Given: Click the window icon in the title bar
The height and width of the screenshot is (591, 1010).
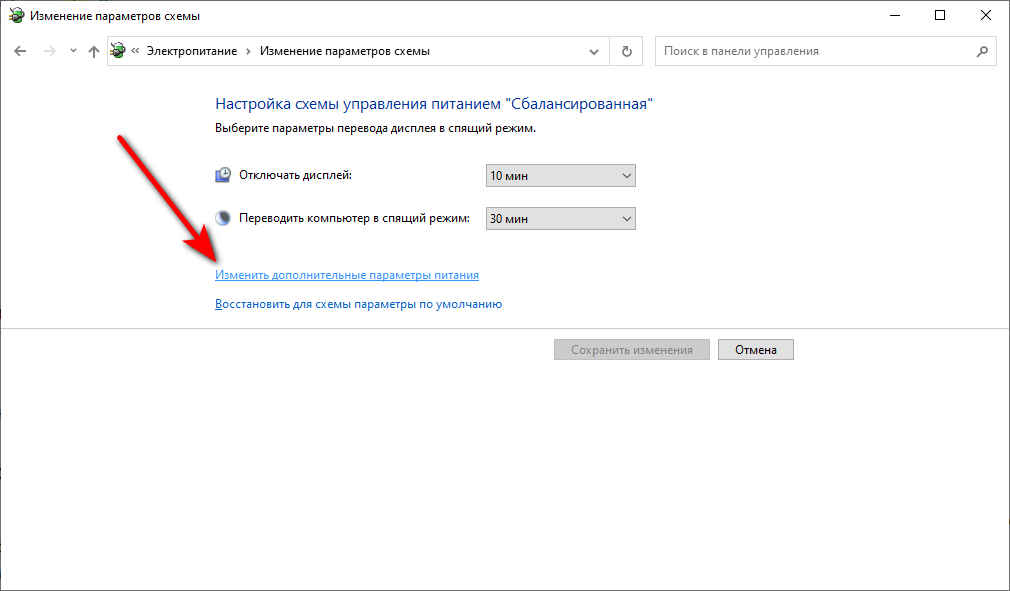Looking at the screenshot, I should (17, 15).
